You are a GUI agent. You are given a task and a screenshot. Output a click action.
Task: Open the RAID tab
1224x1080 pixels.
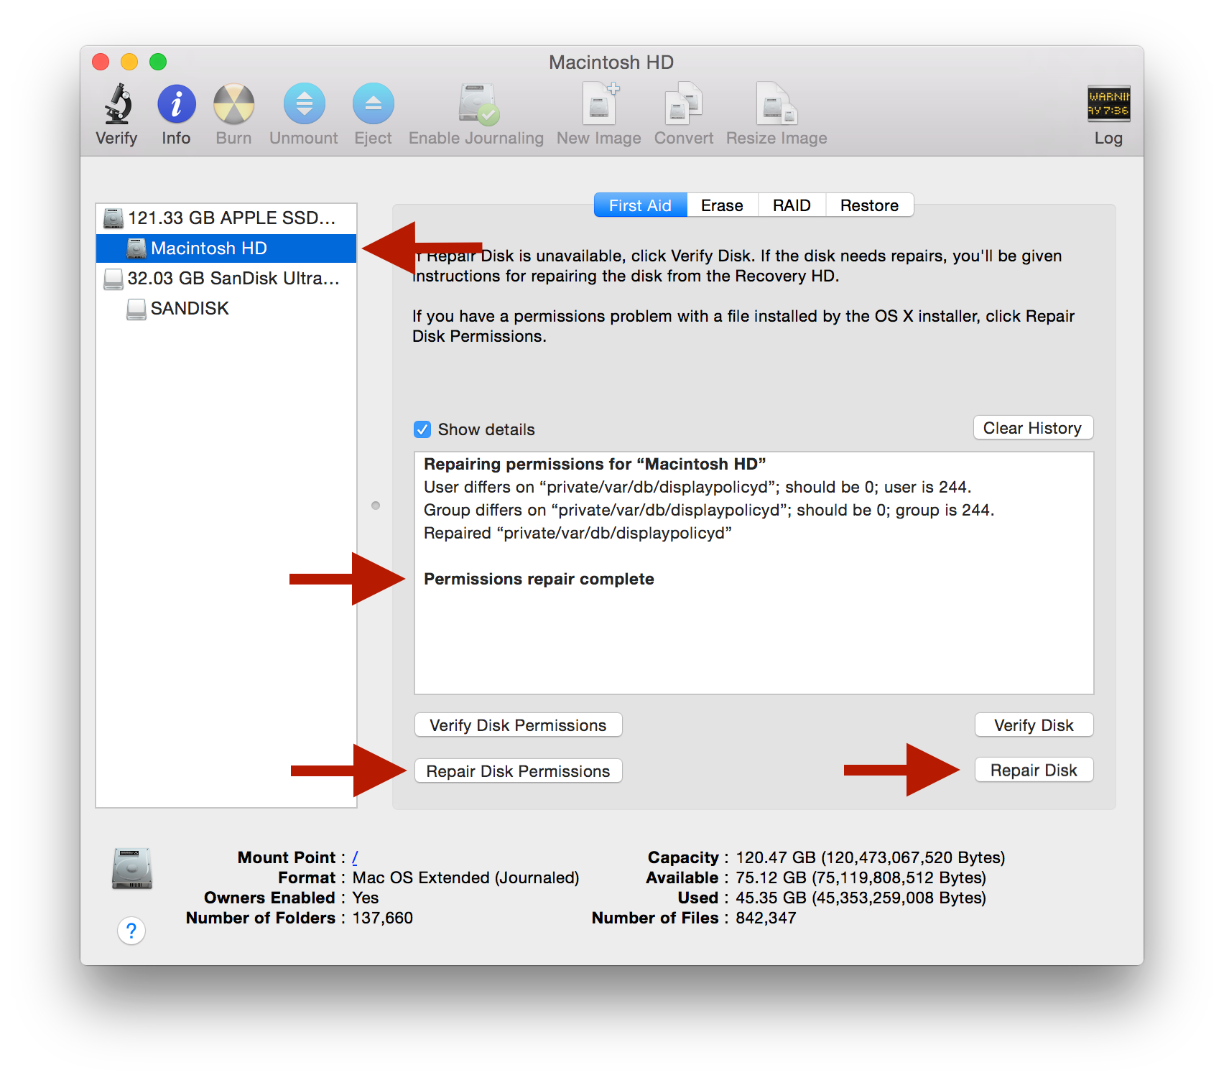pyautogui.click(x=791, y=205)
